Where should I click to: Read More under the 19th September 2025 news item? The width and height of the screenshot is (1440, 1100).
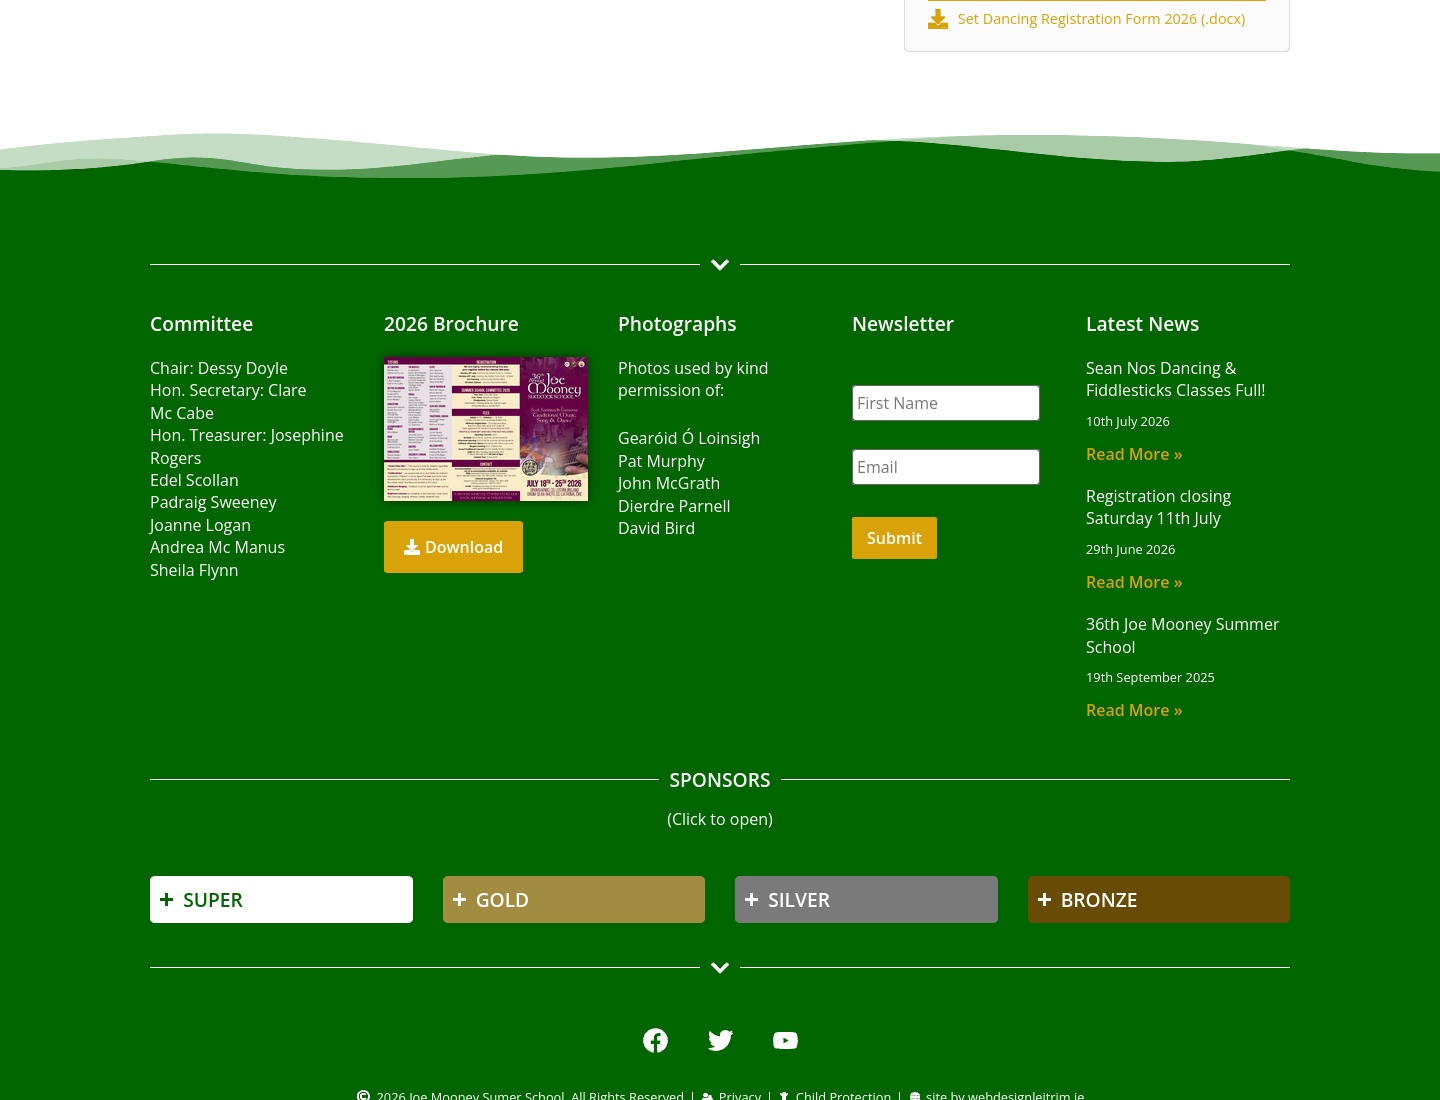pyautogui.click(x=1134, y=710)
